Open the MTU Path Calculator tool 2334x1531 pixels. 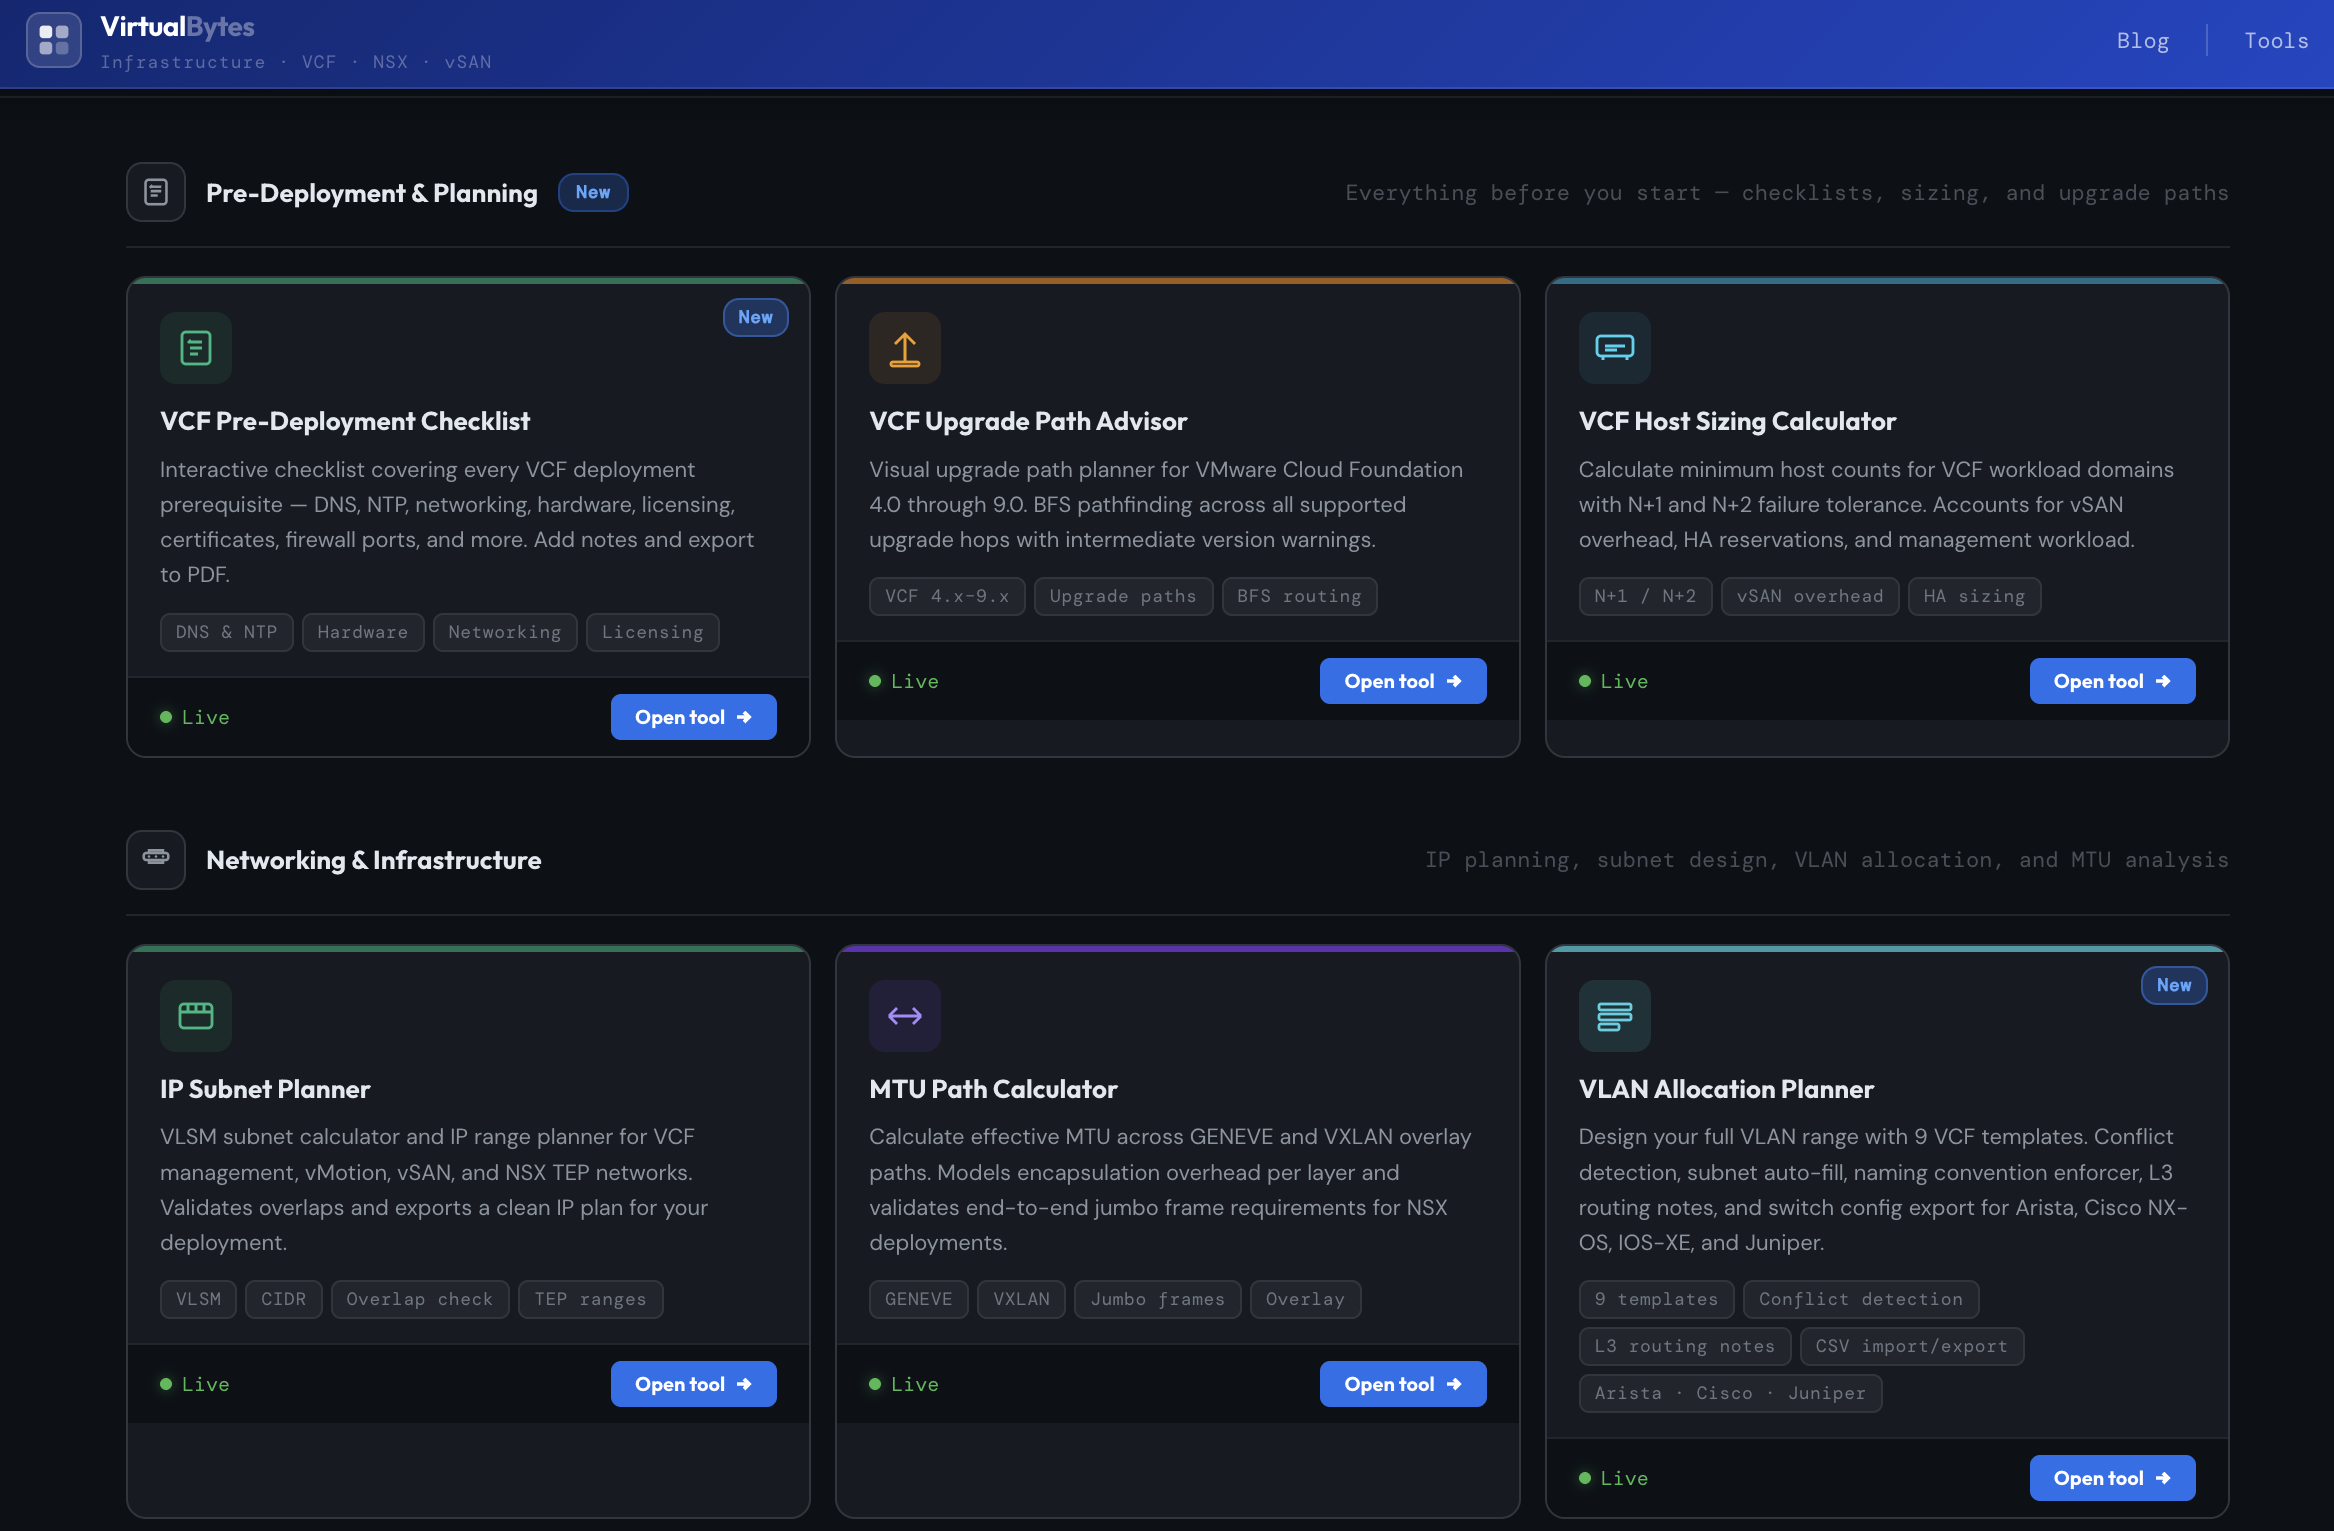point(1402,1384)
